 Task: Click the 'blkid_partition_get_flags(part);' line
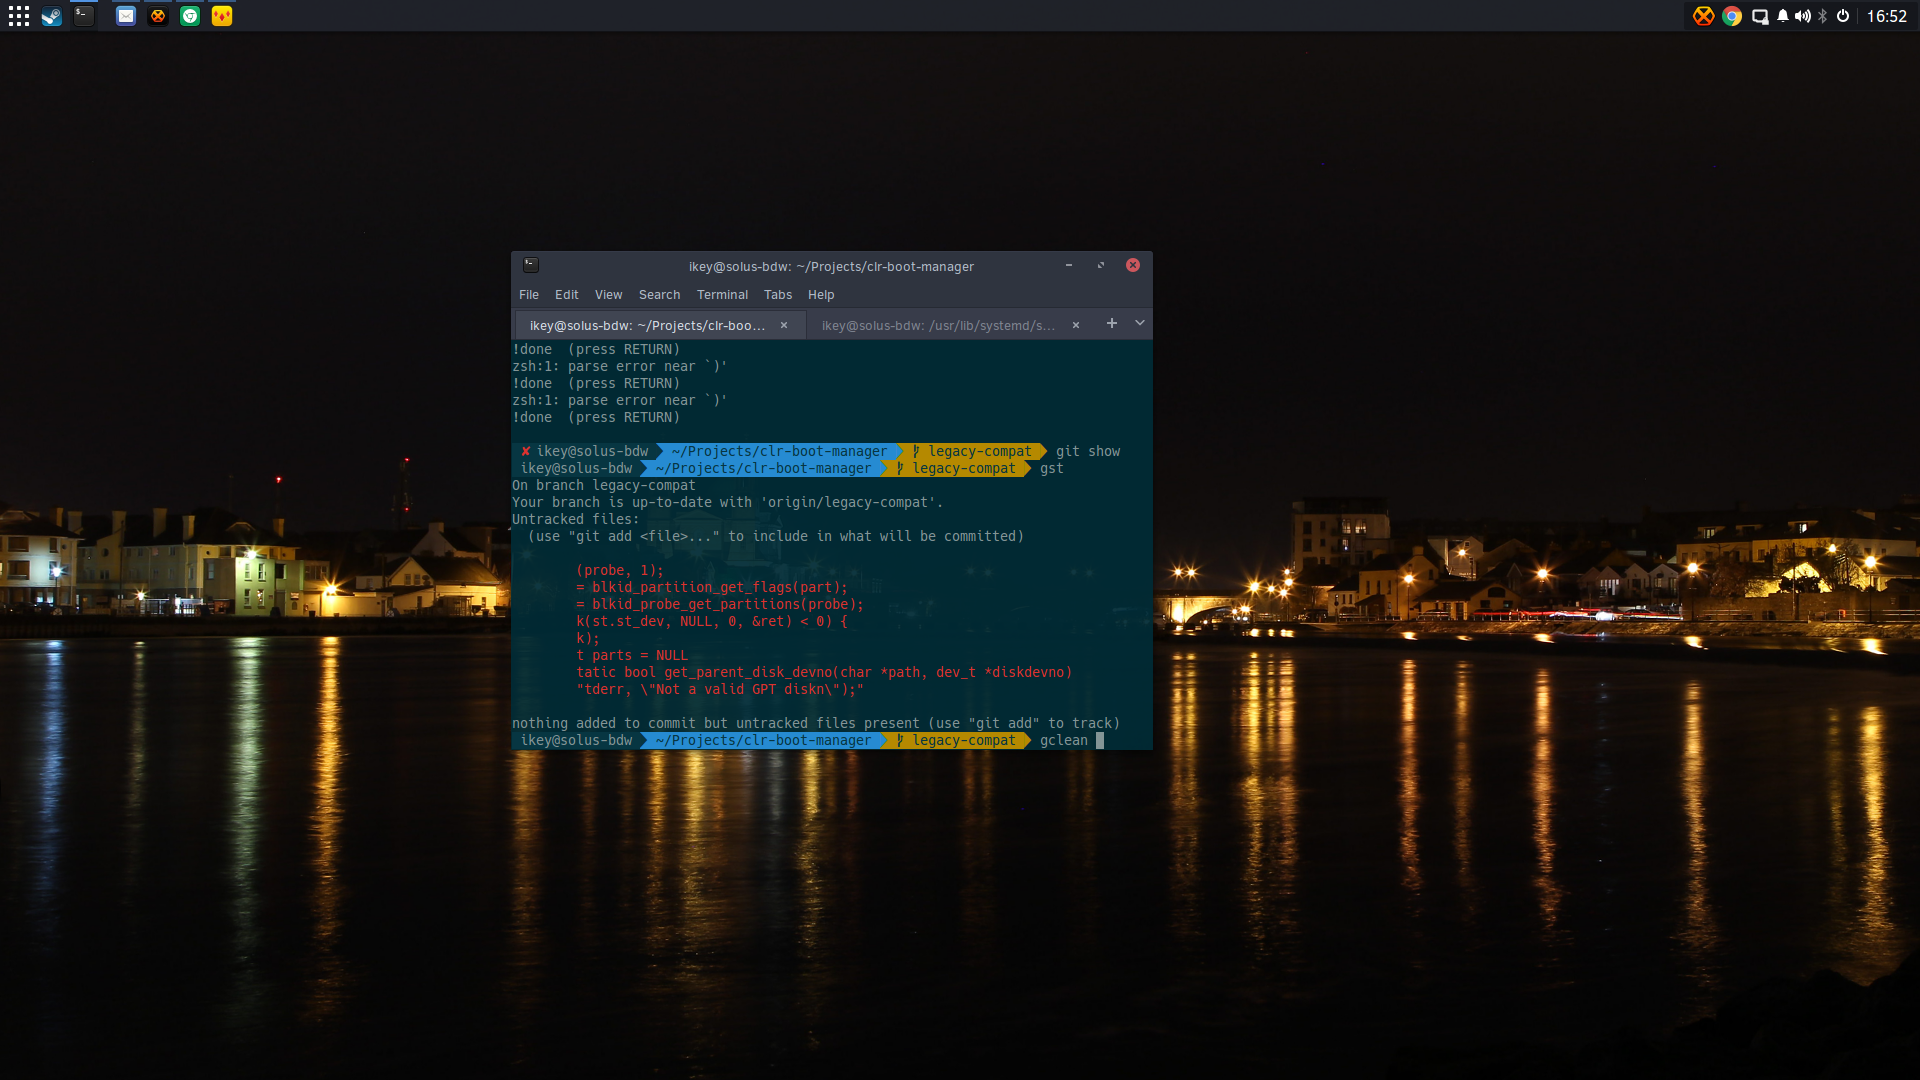[712, 587]
